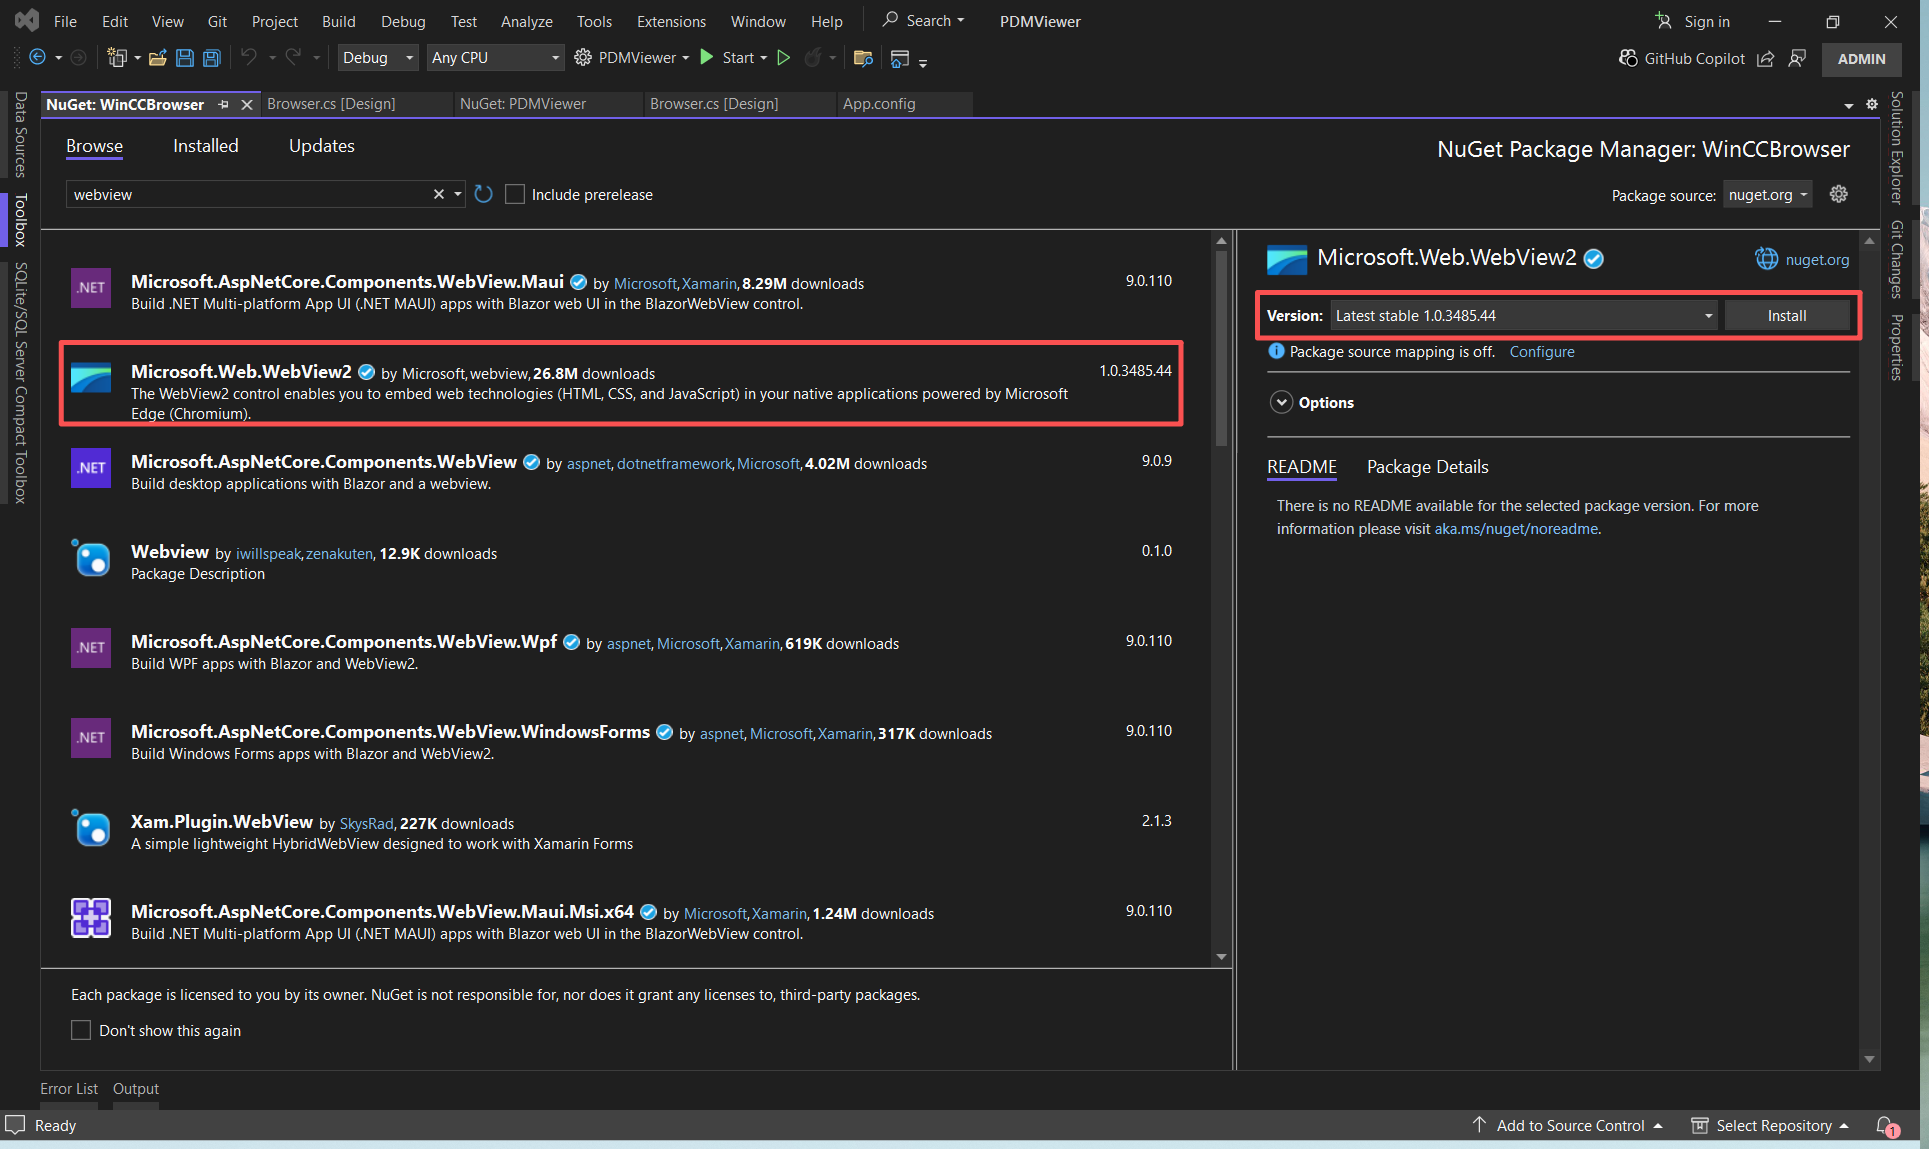1929x1149 pixels.
Task: Open the Solution Explorer side panel
Action: point(1896,148)
